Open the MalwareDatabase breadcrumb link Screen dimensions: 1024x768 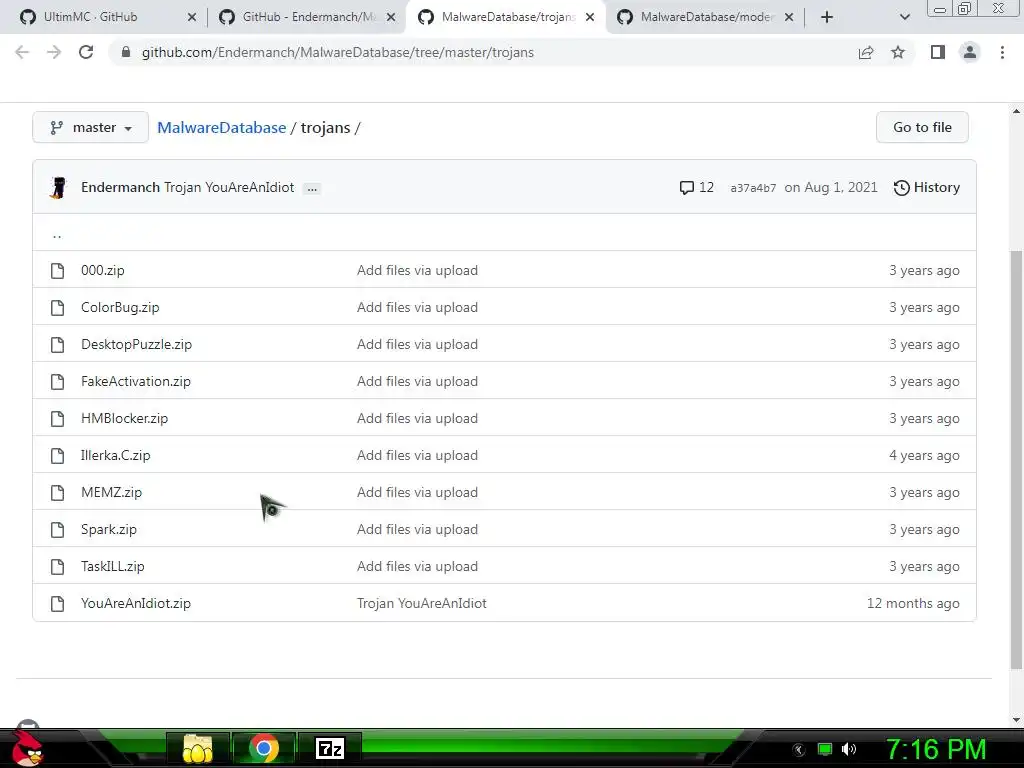tap(221, 127)
